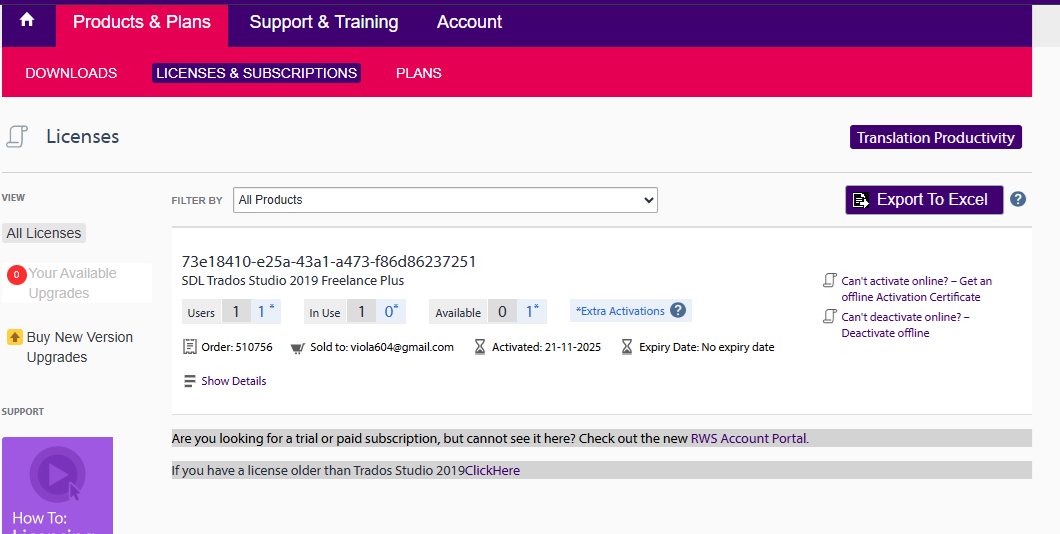Open the Deactivate offline link
1060x534 pixels.
[906, 324]
